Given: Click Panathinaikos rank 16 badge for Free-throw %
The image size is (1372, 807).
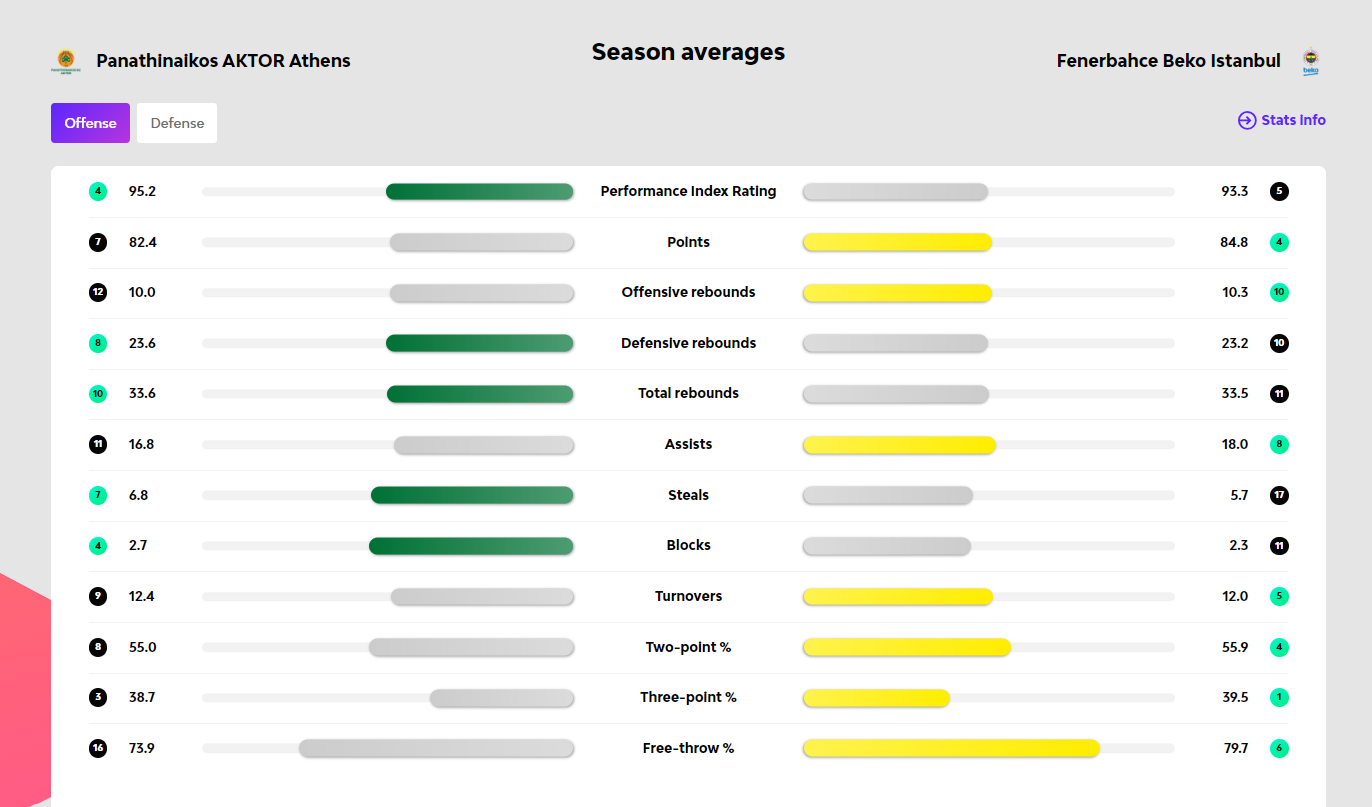Looking at the screenshot, I should coord(97,748).
